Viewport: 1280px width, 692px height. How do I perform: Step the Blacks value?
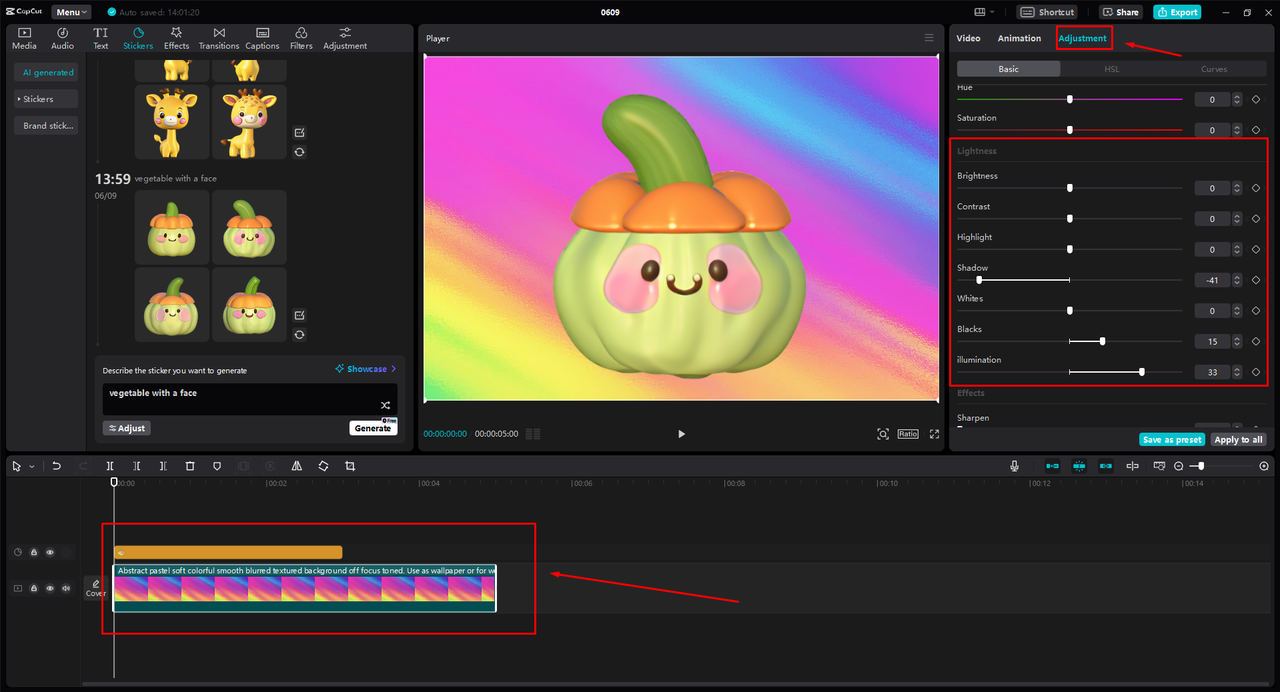1237,341
